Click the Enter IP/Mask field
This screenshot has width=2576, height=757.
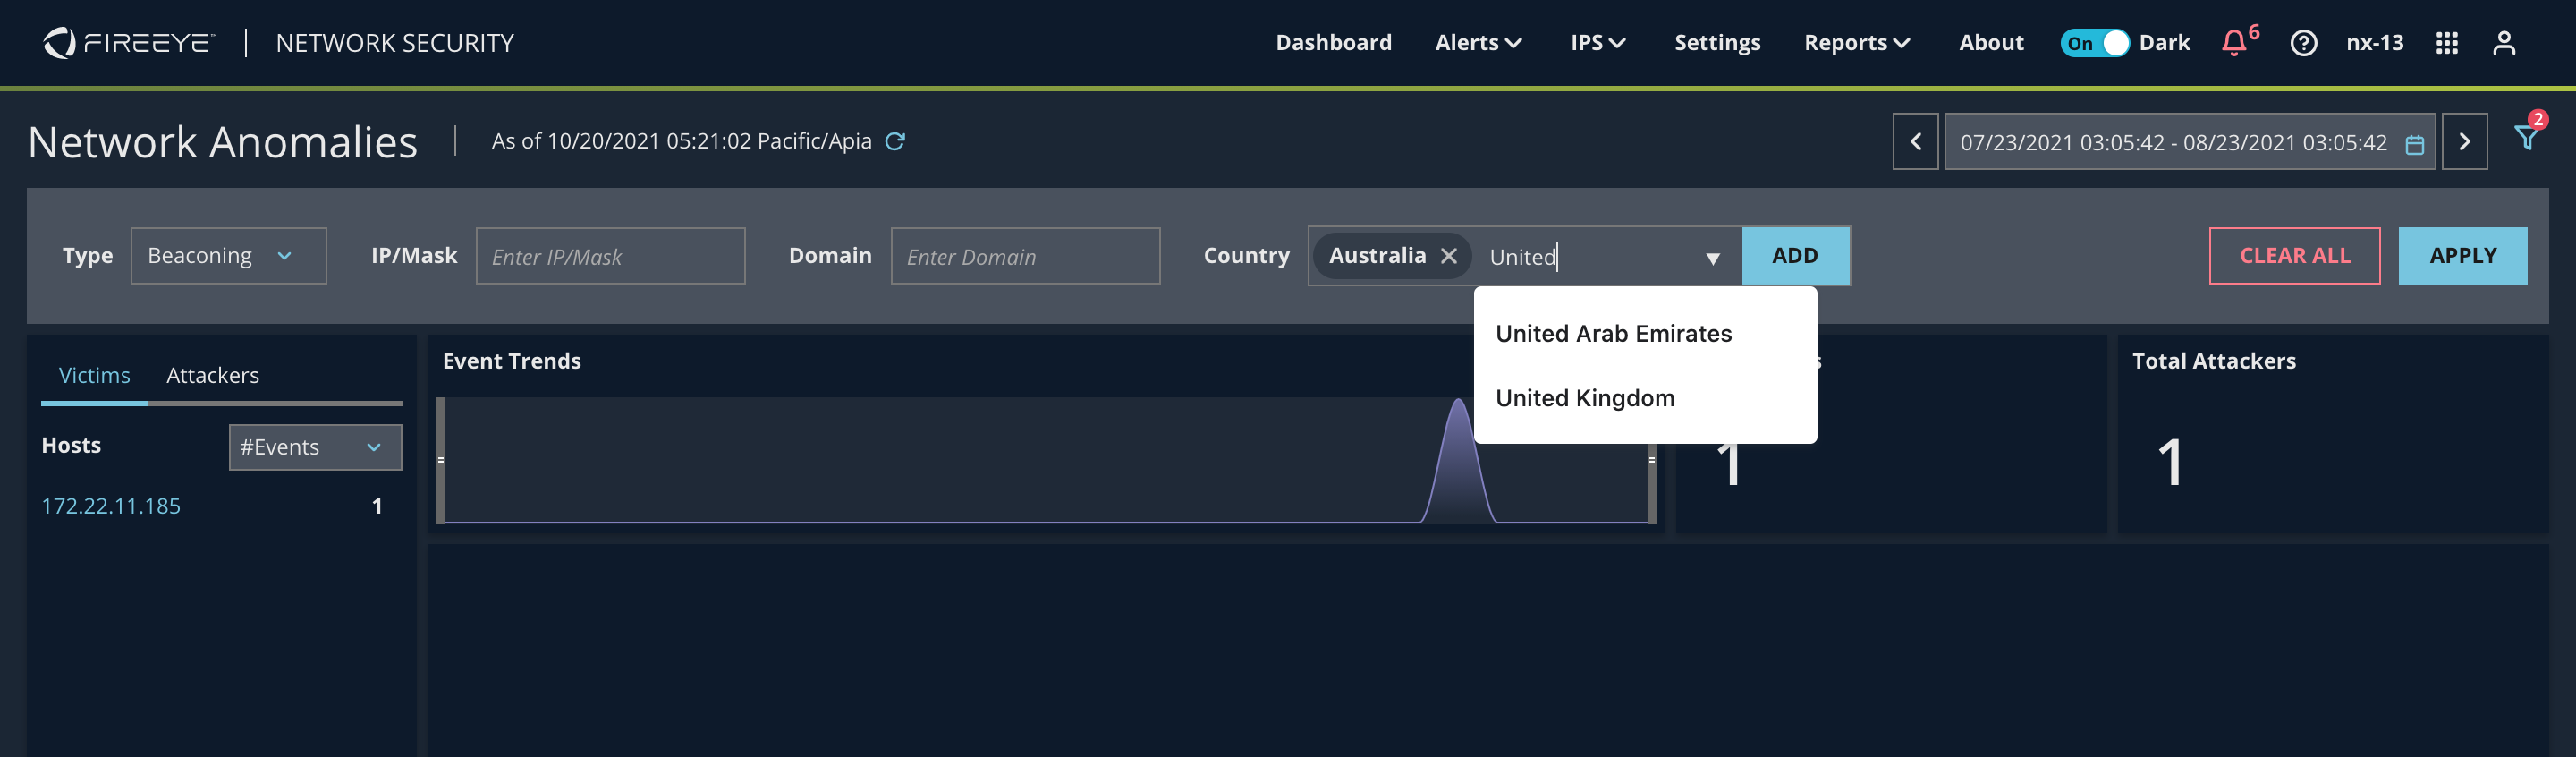coord(610,256)
